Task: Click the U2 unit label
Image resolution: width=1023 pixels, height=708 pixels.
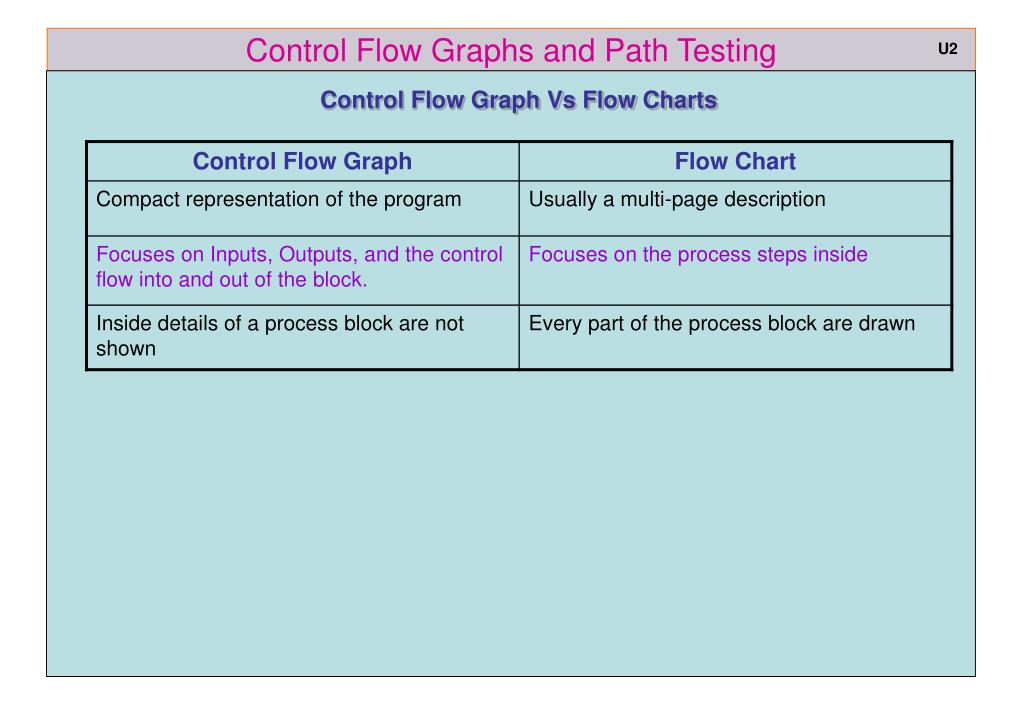Action: [947, 49]
